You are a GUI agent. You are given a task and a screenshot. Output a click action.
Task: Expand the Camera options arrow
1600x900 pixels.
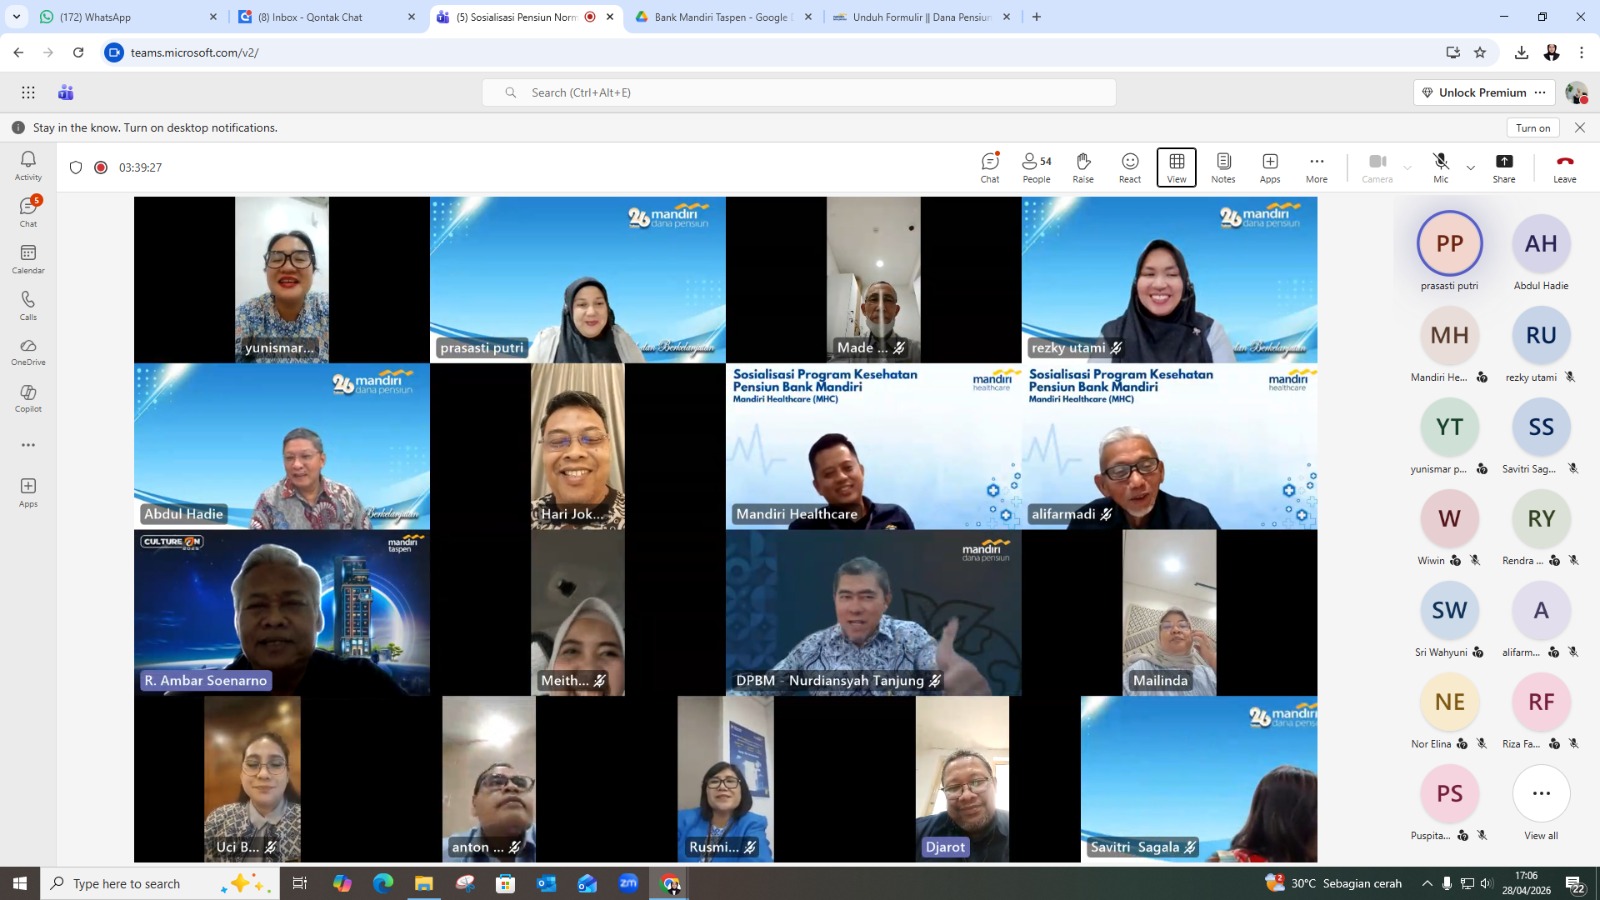pyautogui.click(x=1407, y=168)
